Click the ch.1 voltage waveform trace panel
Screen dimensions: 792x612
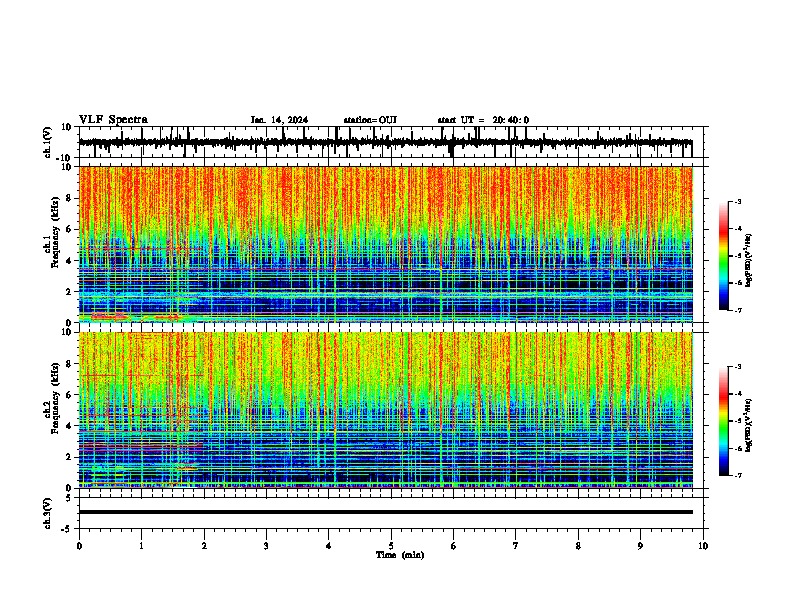(393, 142)
